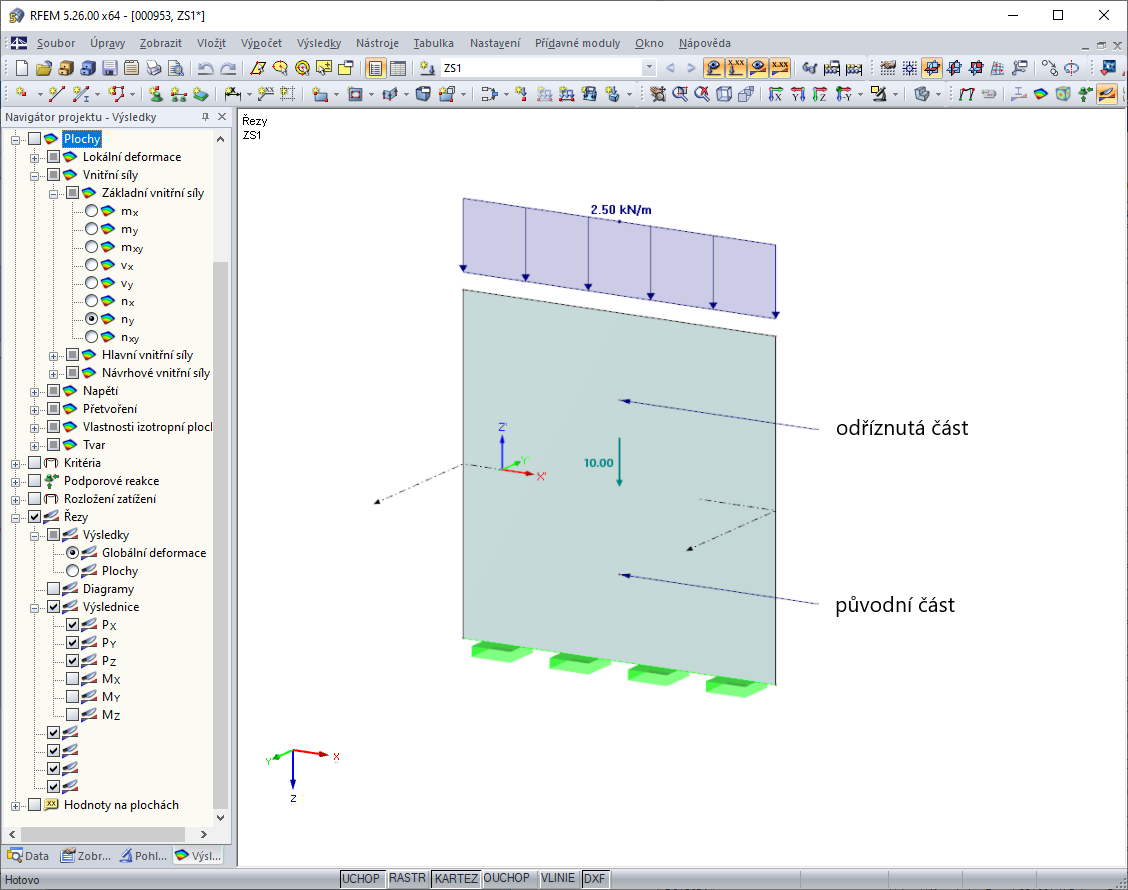Switch to the Data navigator tab
Screen dimensions: 1128x890
coord(28,855)
